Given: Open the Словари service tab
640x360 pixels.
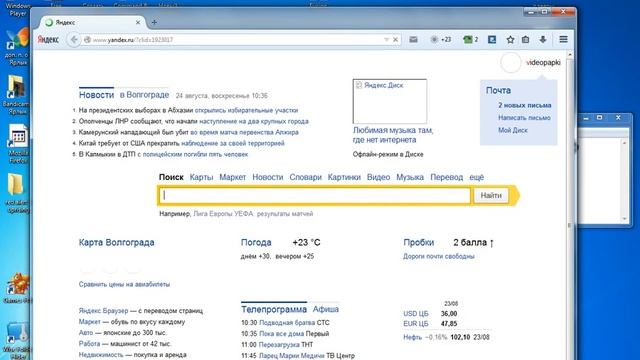Looking at the screenshot, I should coord(306,177).
